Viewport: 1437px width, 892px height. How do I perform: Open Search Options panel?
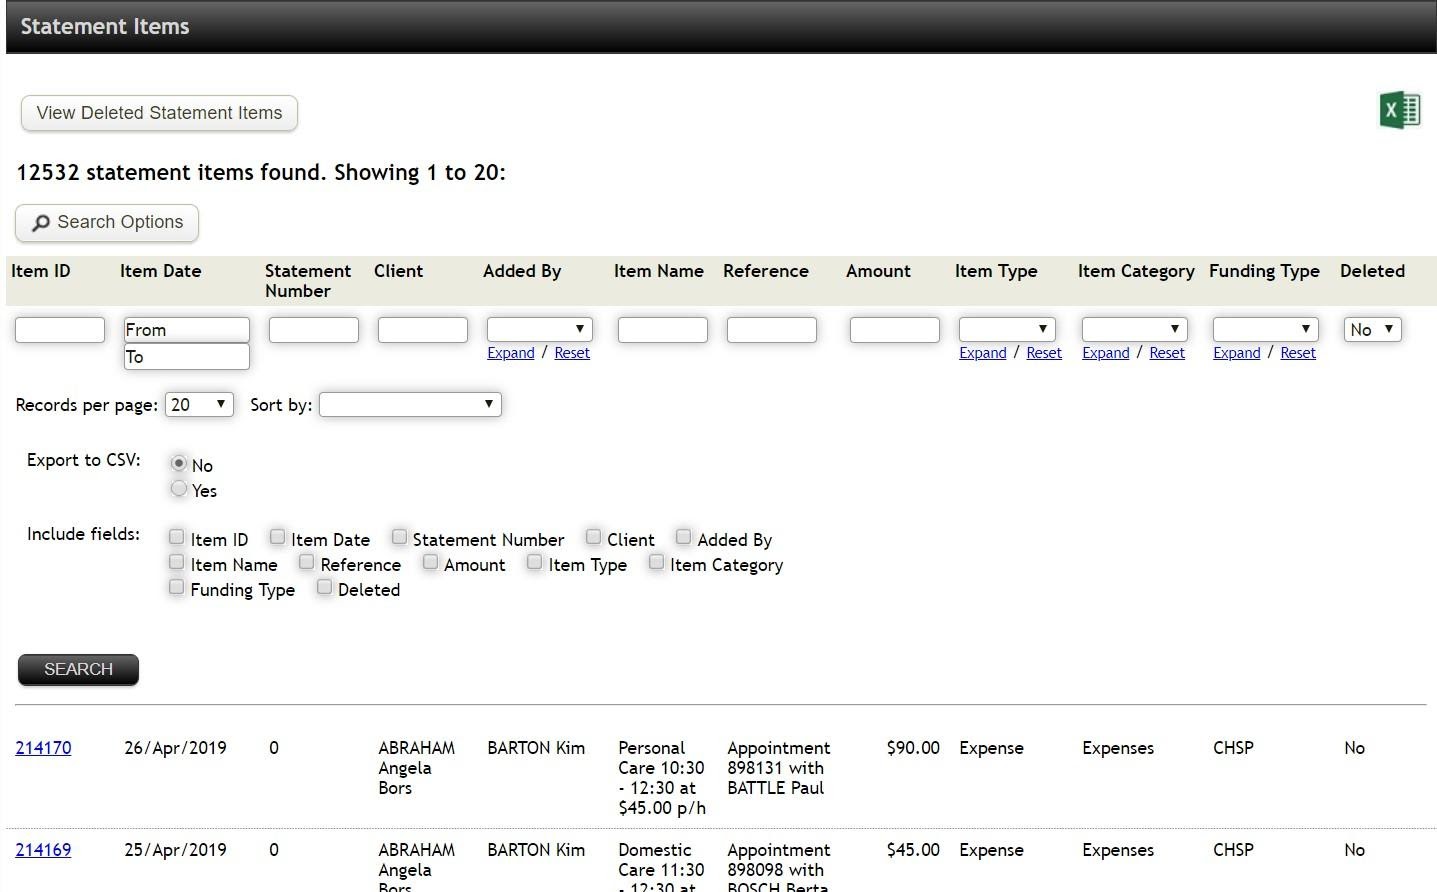pyautogui.click(x=106, y=222)
